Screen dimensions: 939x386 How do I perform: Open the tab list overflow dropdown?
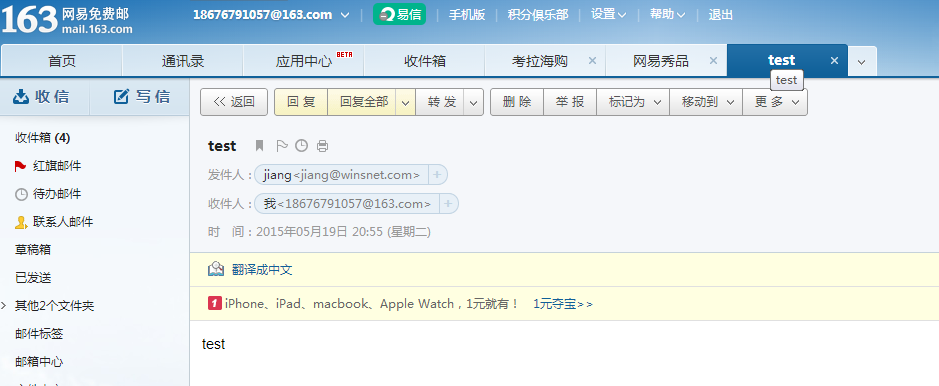click(x=862, y=62)
